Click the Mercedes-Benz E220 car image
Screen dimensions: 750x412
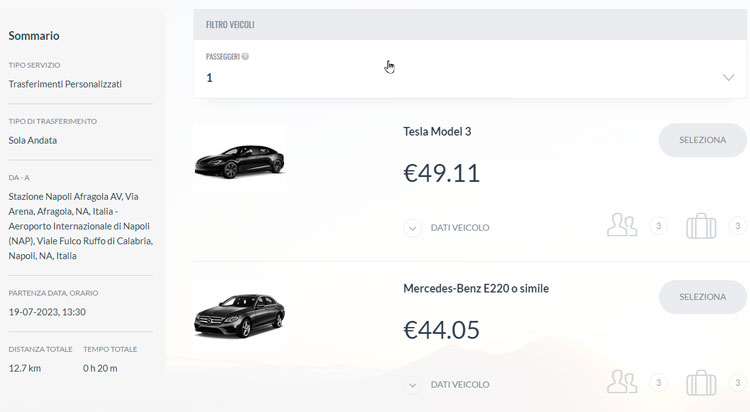pyautogui.click(x=240, y=316)
